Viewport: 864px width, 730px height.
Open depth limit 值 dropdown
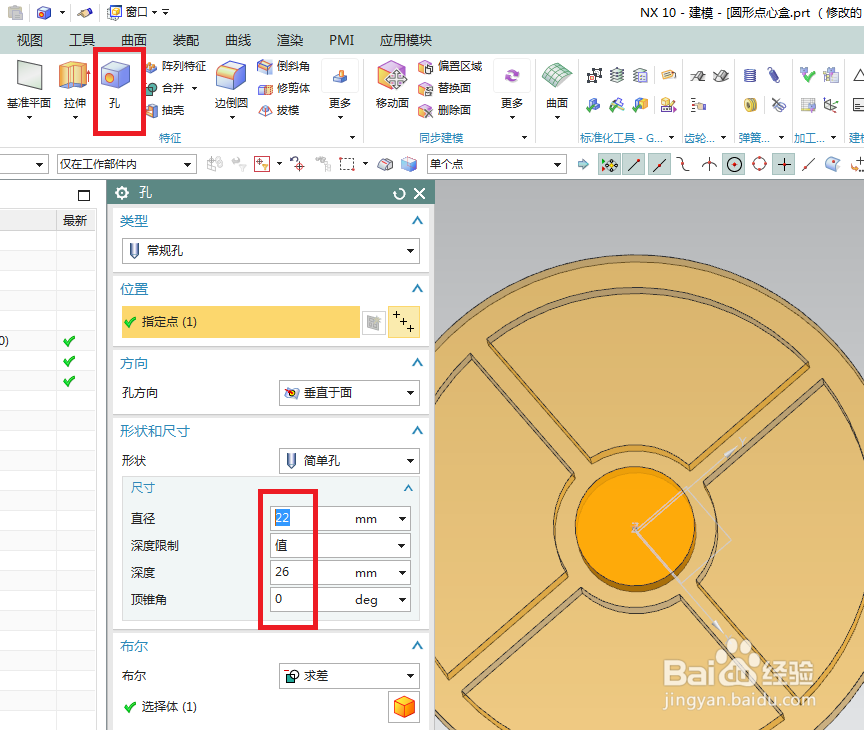pyautogui.click(x=340, y=545)
